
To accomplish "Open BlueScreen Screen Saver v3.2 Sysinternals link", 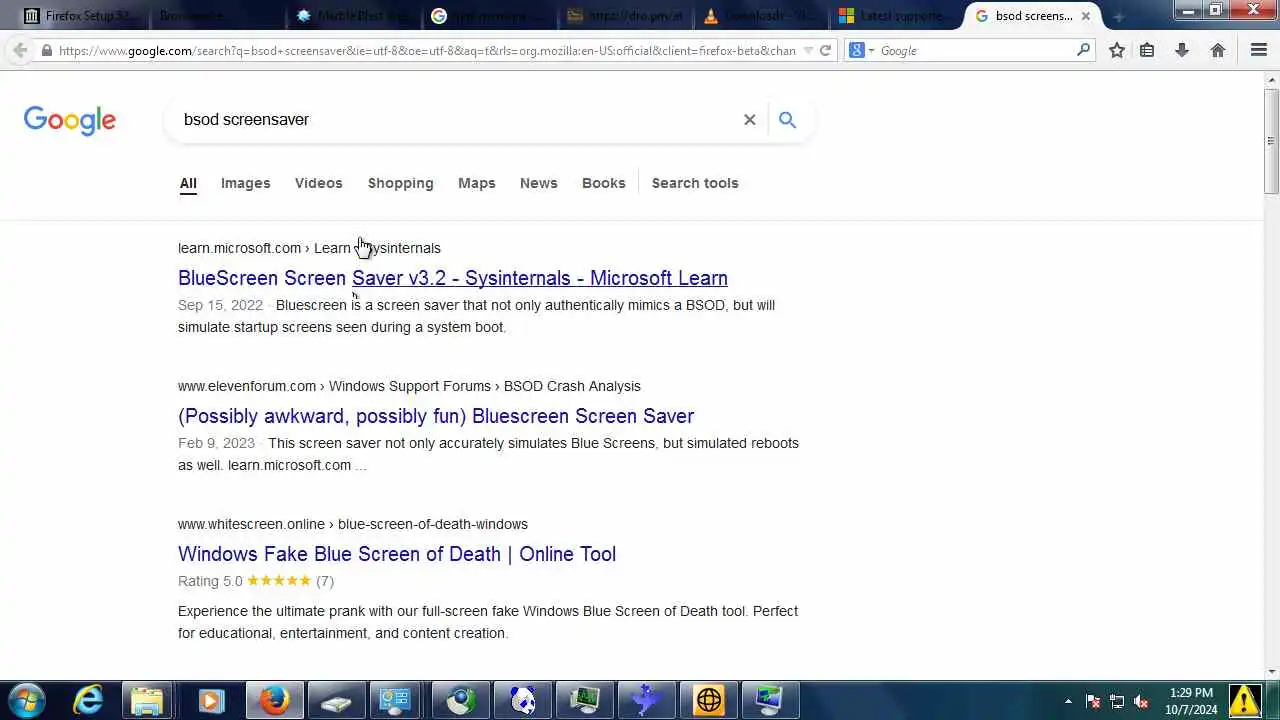I will (x=453, y=278).
